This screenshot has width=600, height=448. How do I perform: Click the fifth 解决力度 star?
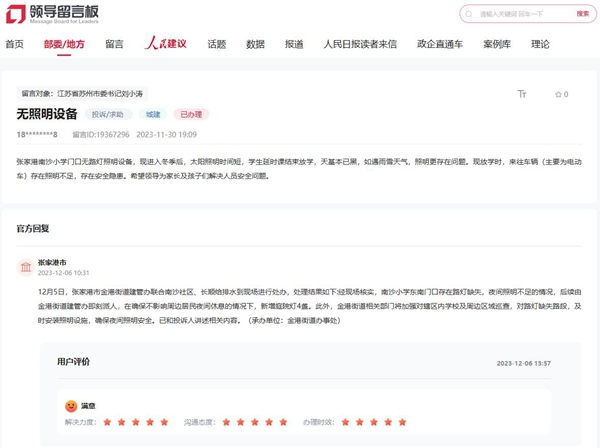(x=164, y=422)
